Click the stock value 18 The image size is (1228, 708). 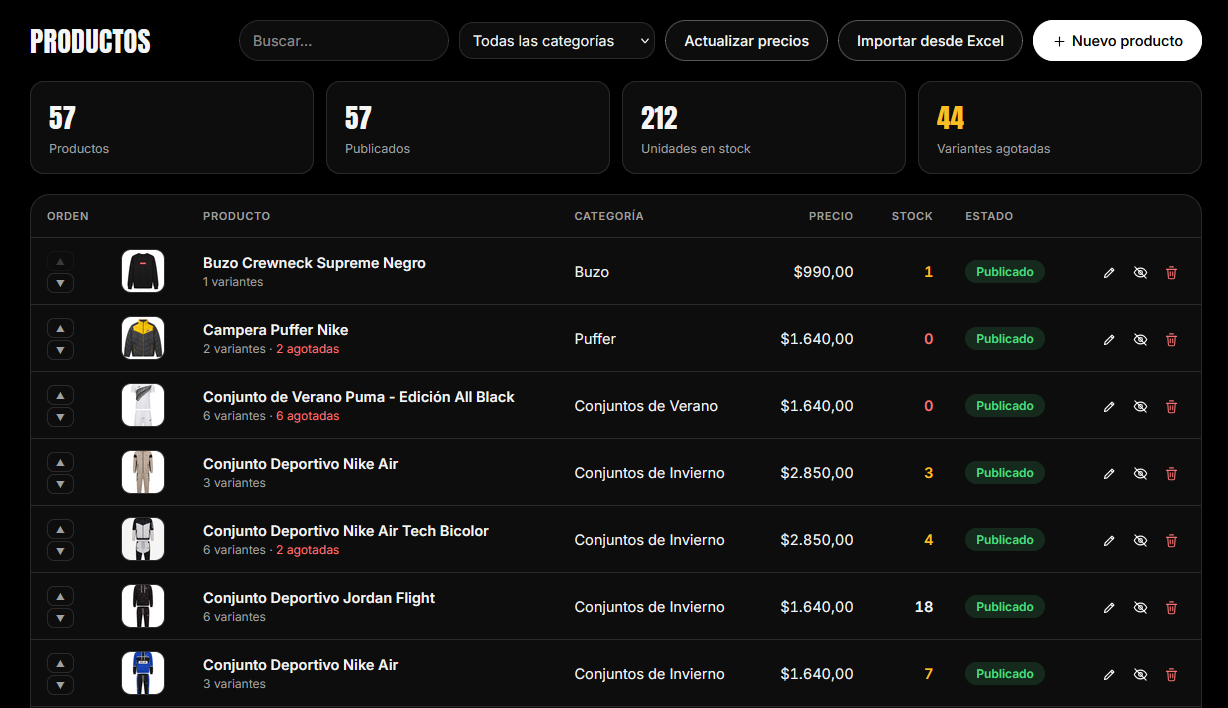pos(924,607)
